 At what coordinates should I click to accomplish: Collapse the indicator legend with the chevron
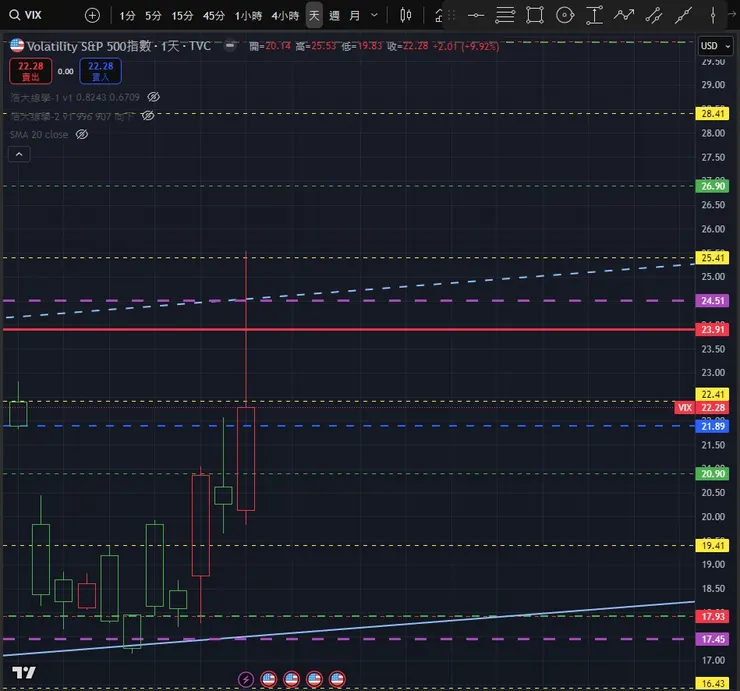point(19,154)
